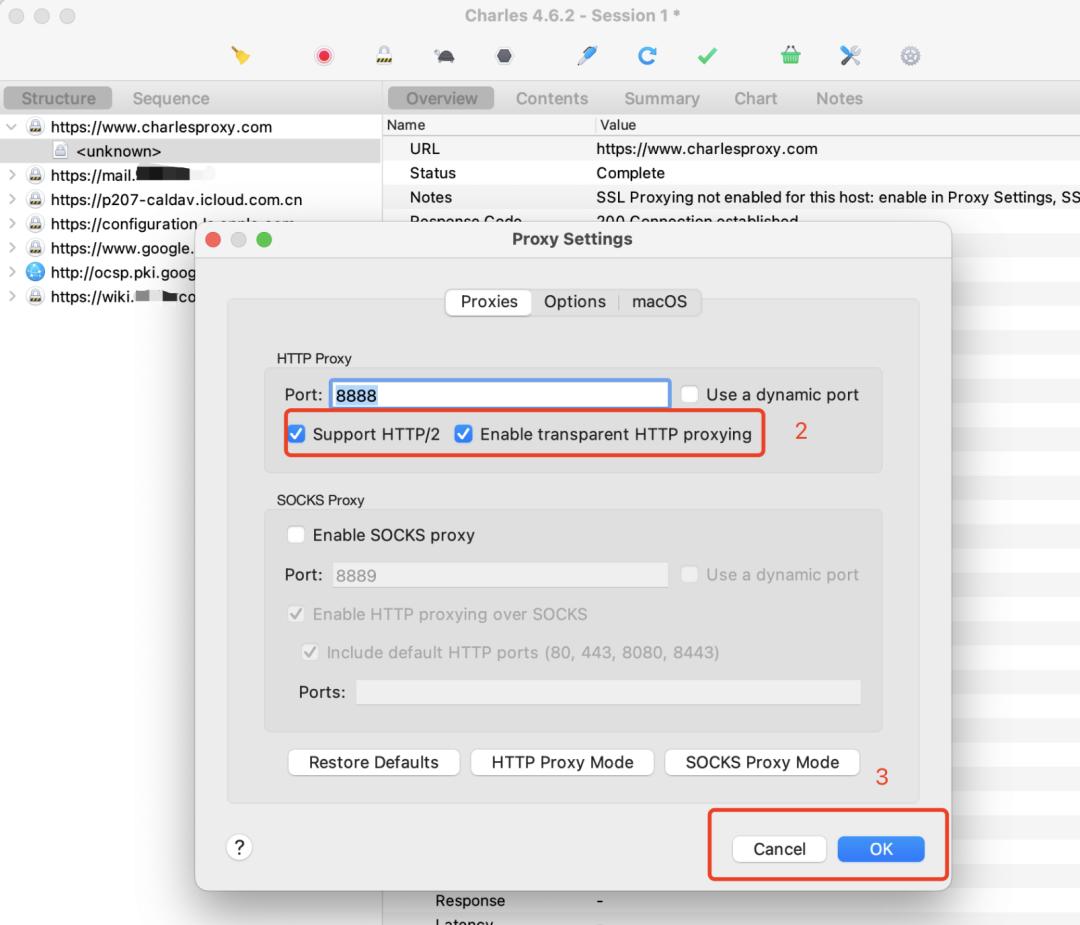Uncheck Support HTTP/2 checkbox

tap(297, 434)
